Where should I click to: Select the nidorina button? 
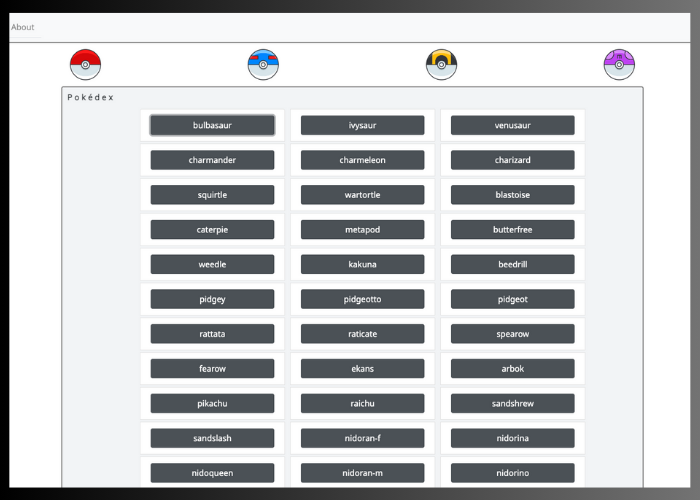click(x=512, y=439)
